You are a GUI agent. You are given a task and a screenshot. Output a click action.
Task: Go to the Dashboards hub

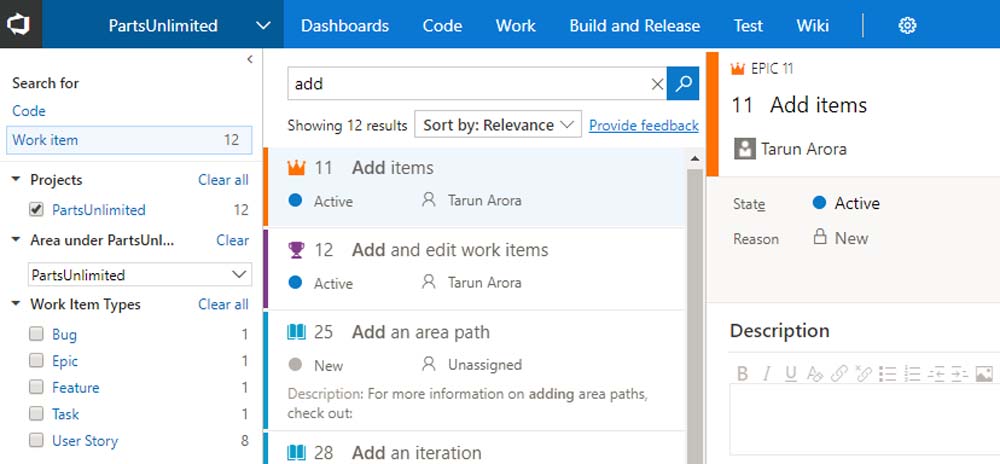[x=345, y=25]
